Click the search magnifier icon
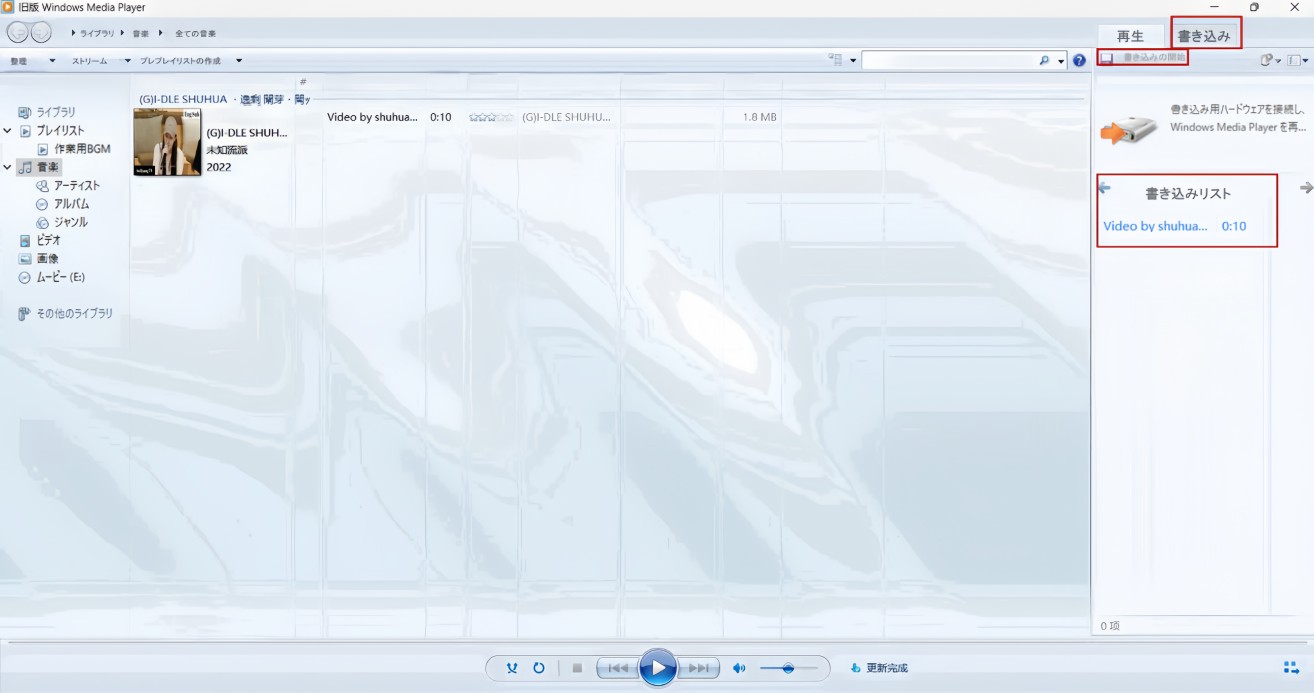Screen dimensions: 1314x693 pyautogui.click(x=1044, y=61)
